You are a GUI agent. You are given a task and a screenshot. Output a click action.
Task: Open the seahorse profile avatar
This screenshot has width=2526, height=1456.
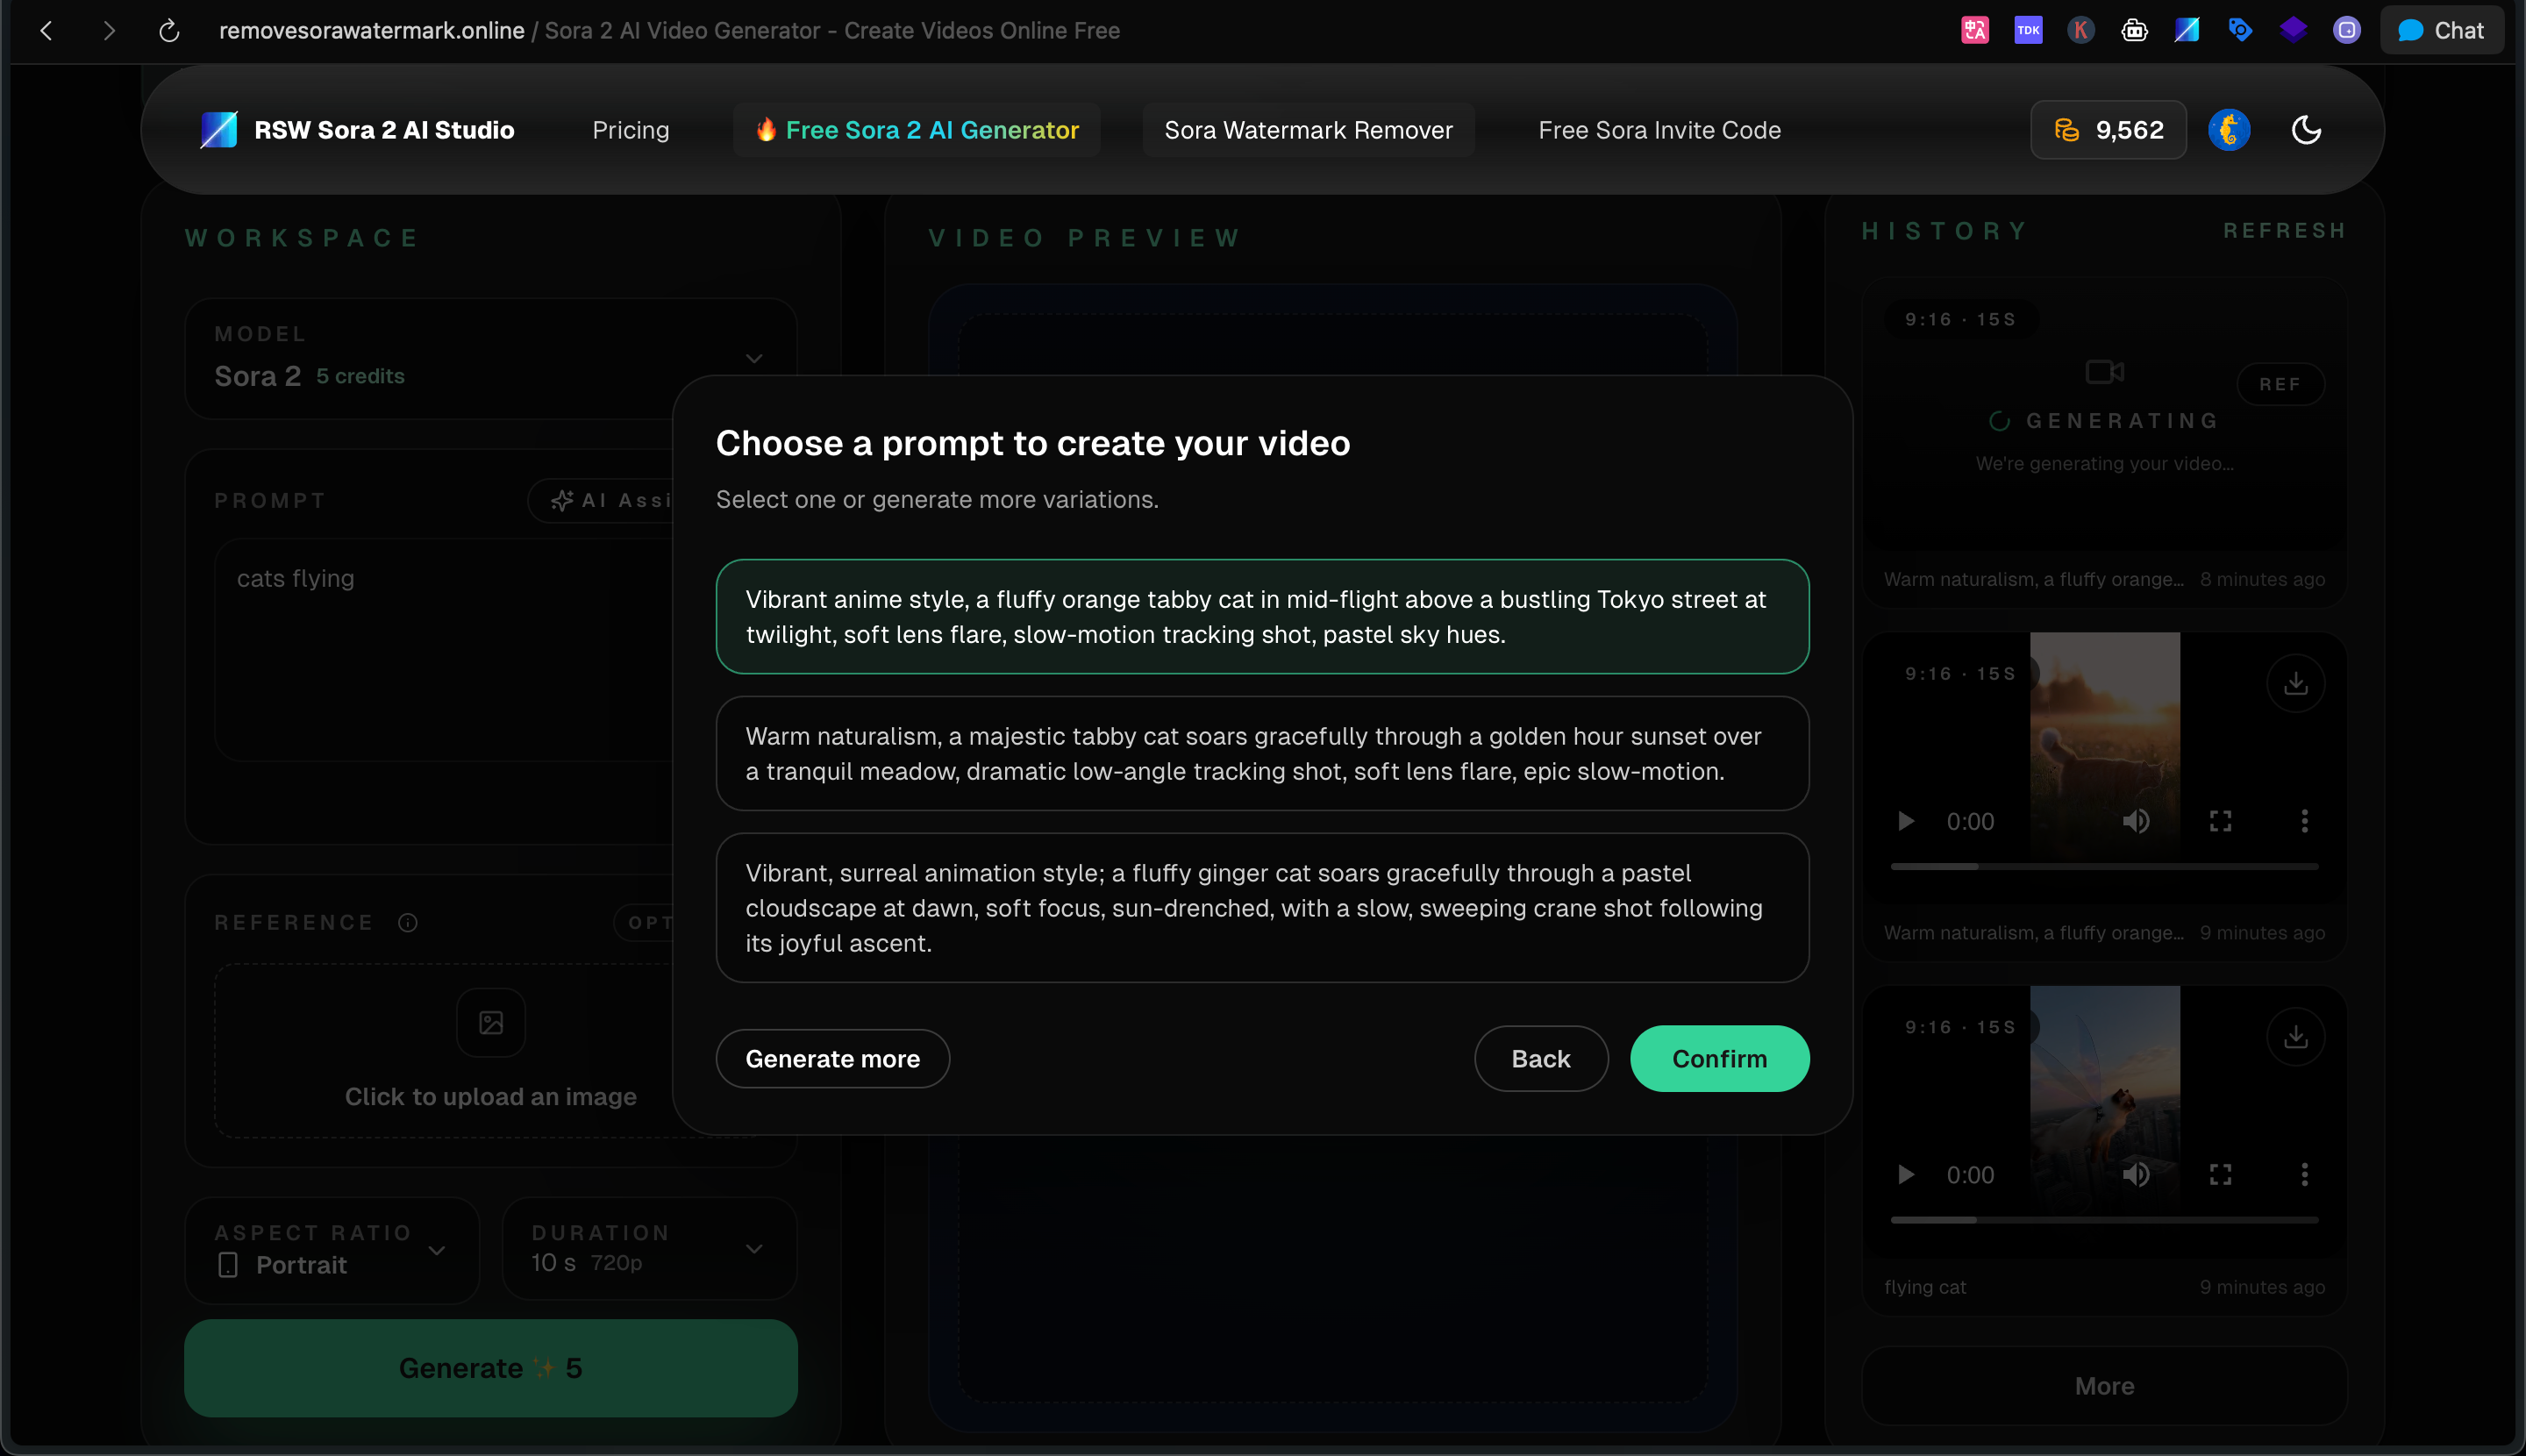pos(2230,130)
